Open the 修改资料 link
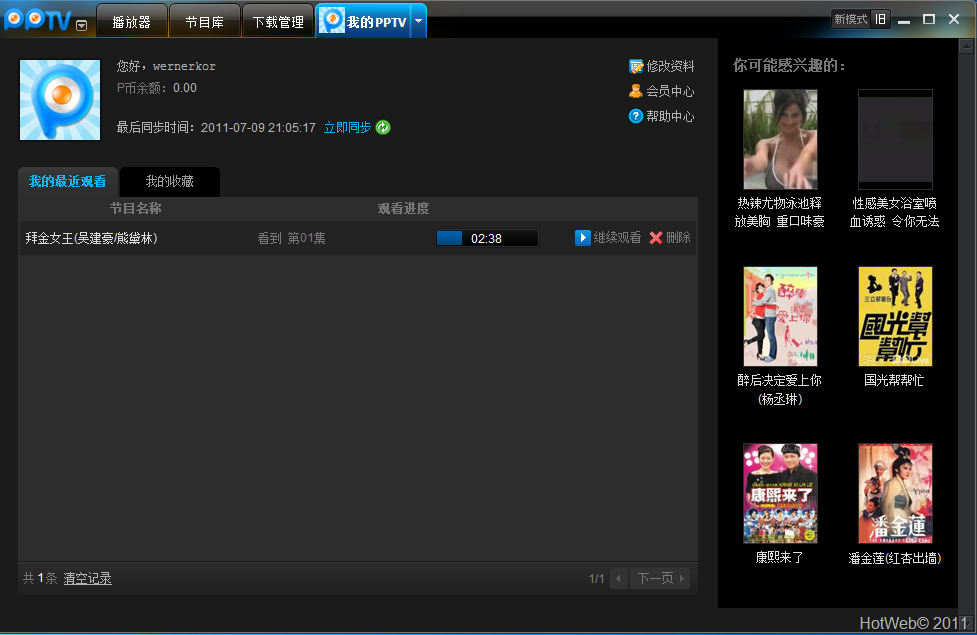This screenshot has height=635, width=977. pos(670,66)
